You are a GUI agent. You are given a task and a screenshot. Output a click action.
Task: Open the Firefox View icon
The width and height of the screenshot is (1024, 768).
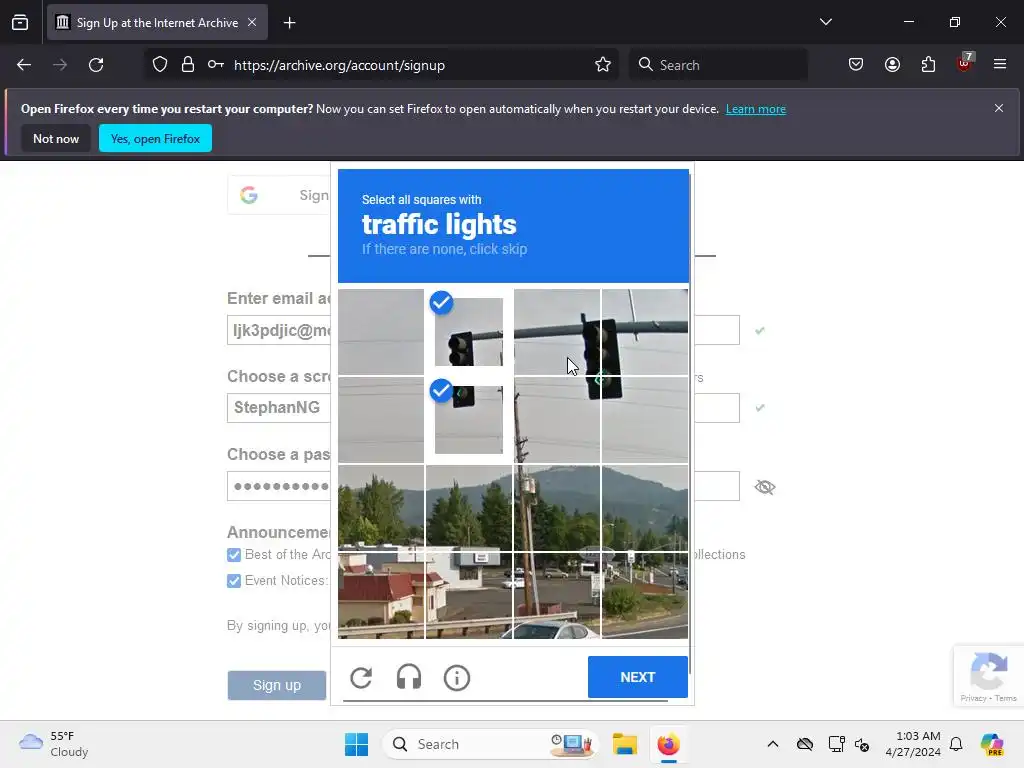[x=20, y=23]
